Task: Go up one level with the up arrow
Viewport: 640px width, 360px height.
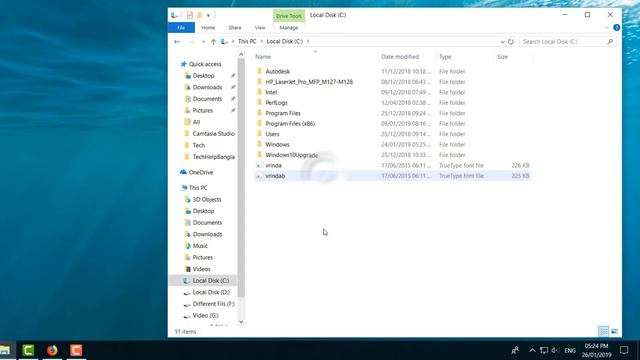Action: [213, 42]
